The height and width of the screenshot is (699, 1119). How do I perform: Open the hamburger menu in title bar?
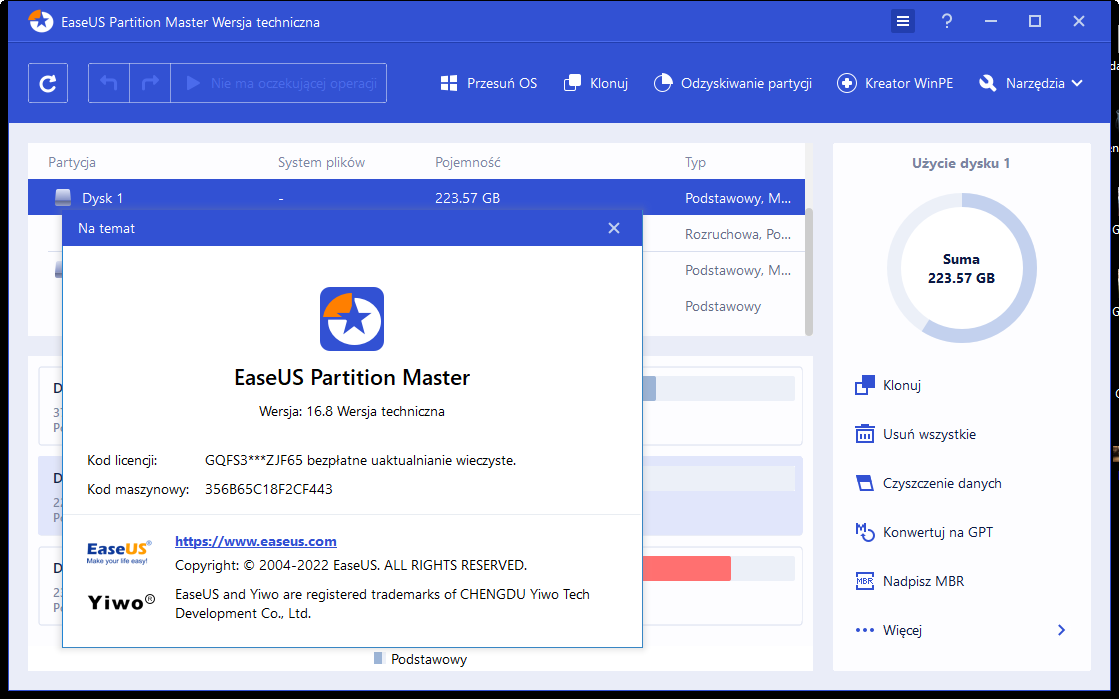pos(903,21)
